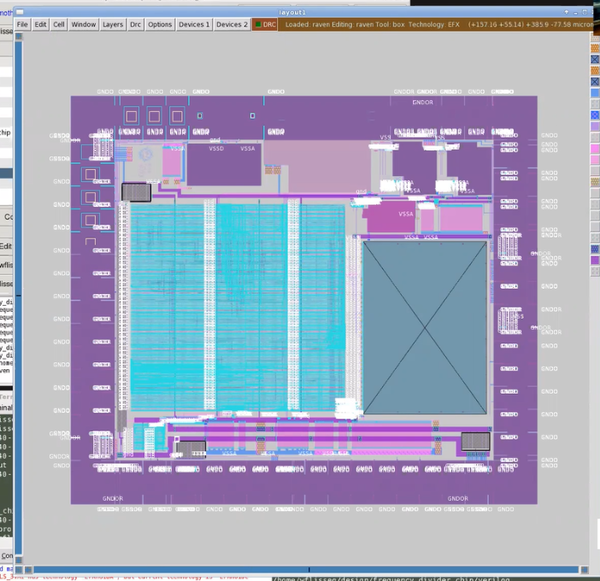600x581 pixels.
Task: Click the large crossed-out macro block
Action: point(425,327)
